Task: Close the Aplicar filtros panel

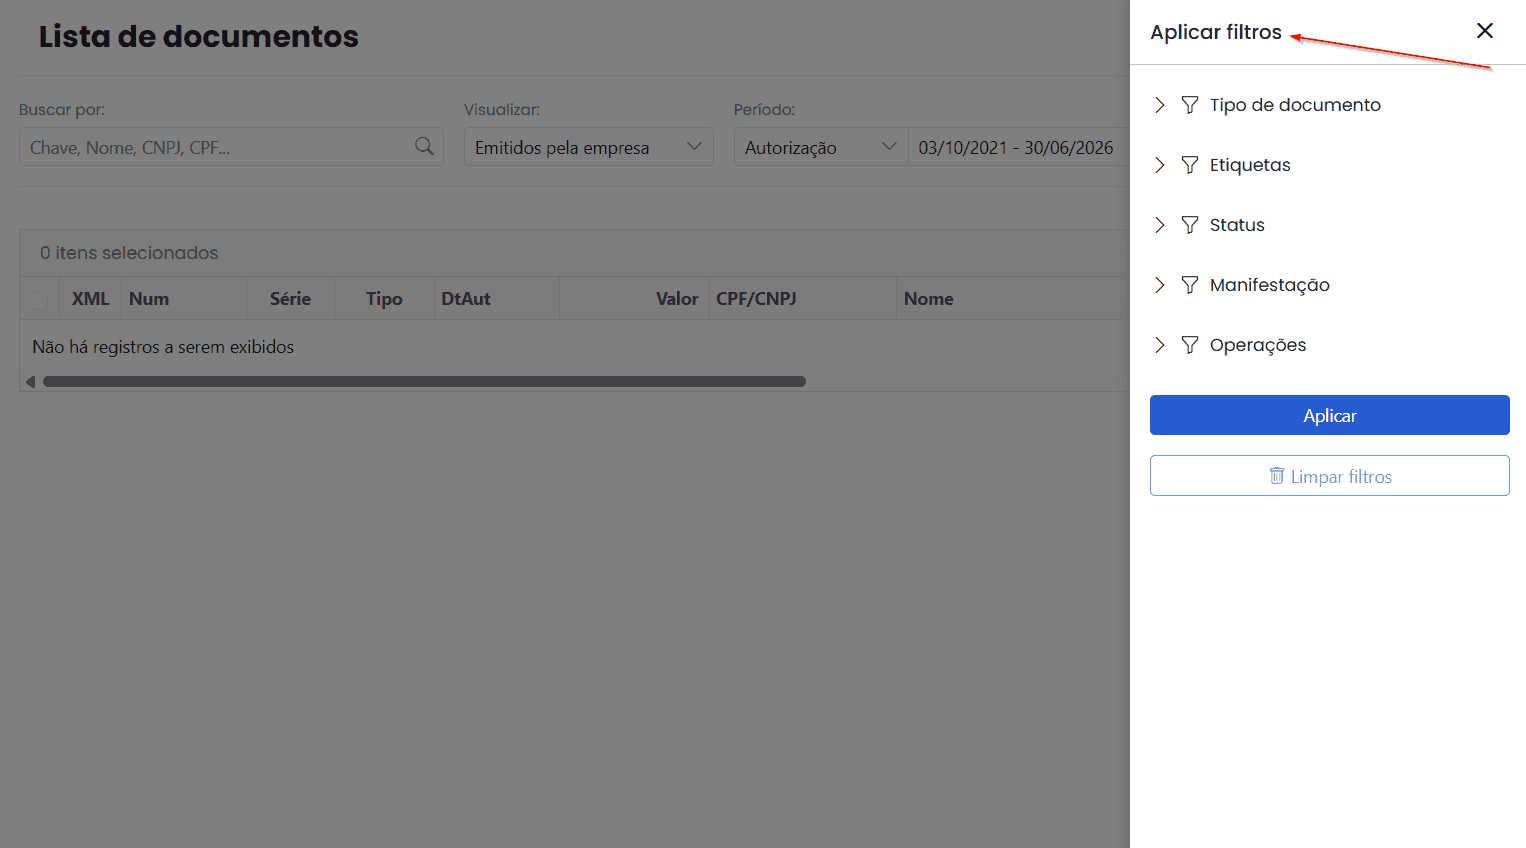Action: tap(1485, 31)
